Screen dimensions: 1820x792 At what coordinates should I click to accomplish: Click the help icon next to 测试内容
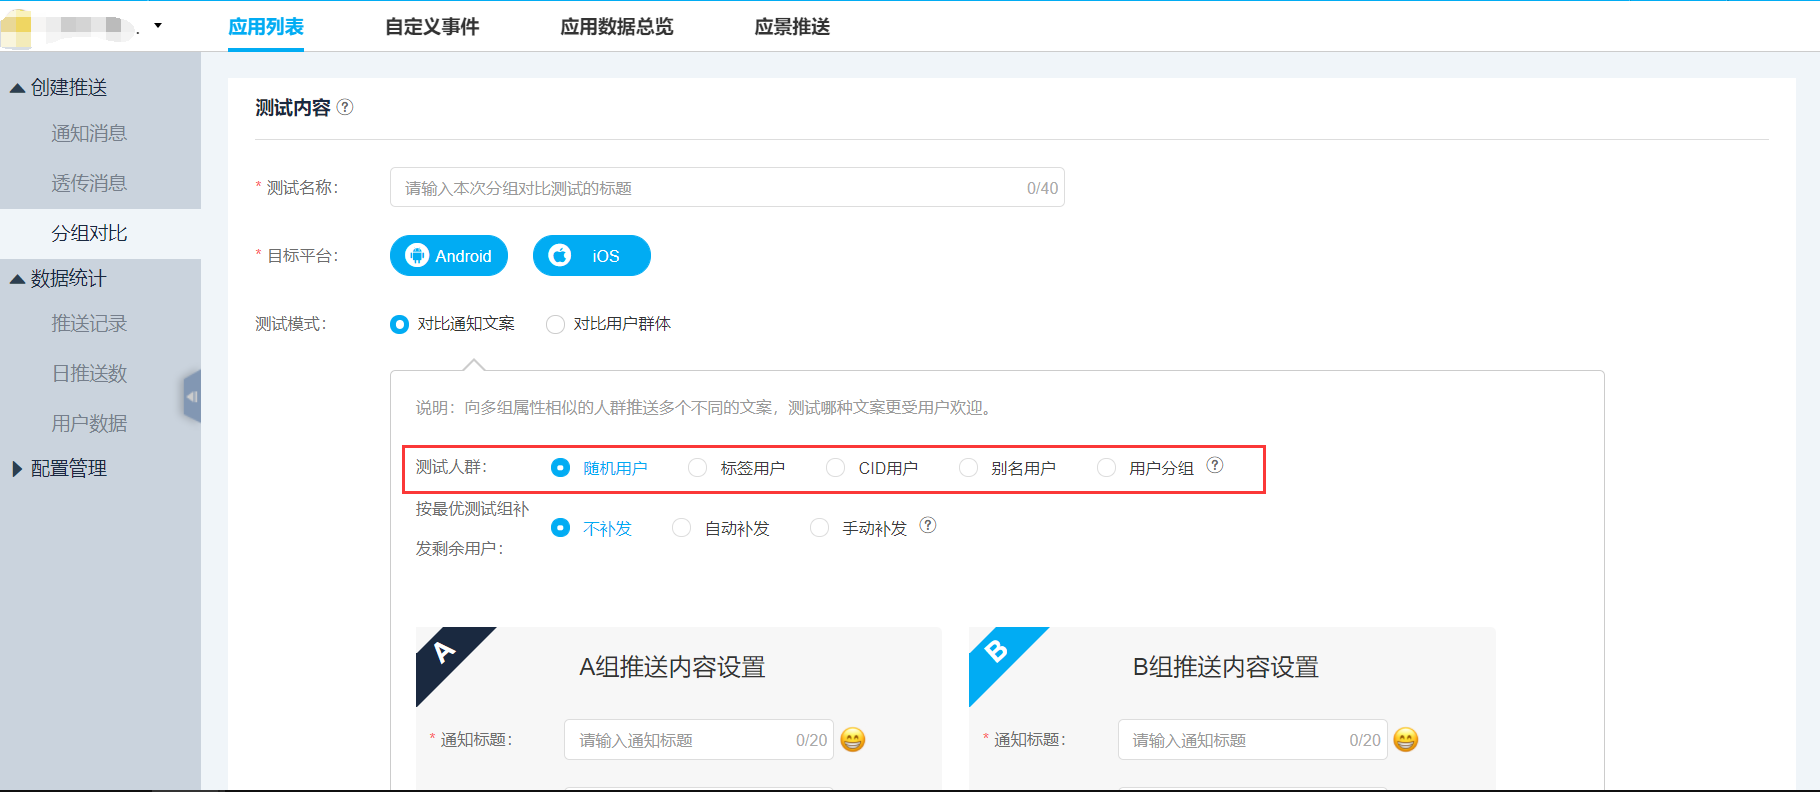point(345,107)
